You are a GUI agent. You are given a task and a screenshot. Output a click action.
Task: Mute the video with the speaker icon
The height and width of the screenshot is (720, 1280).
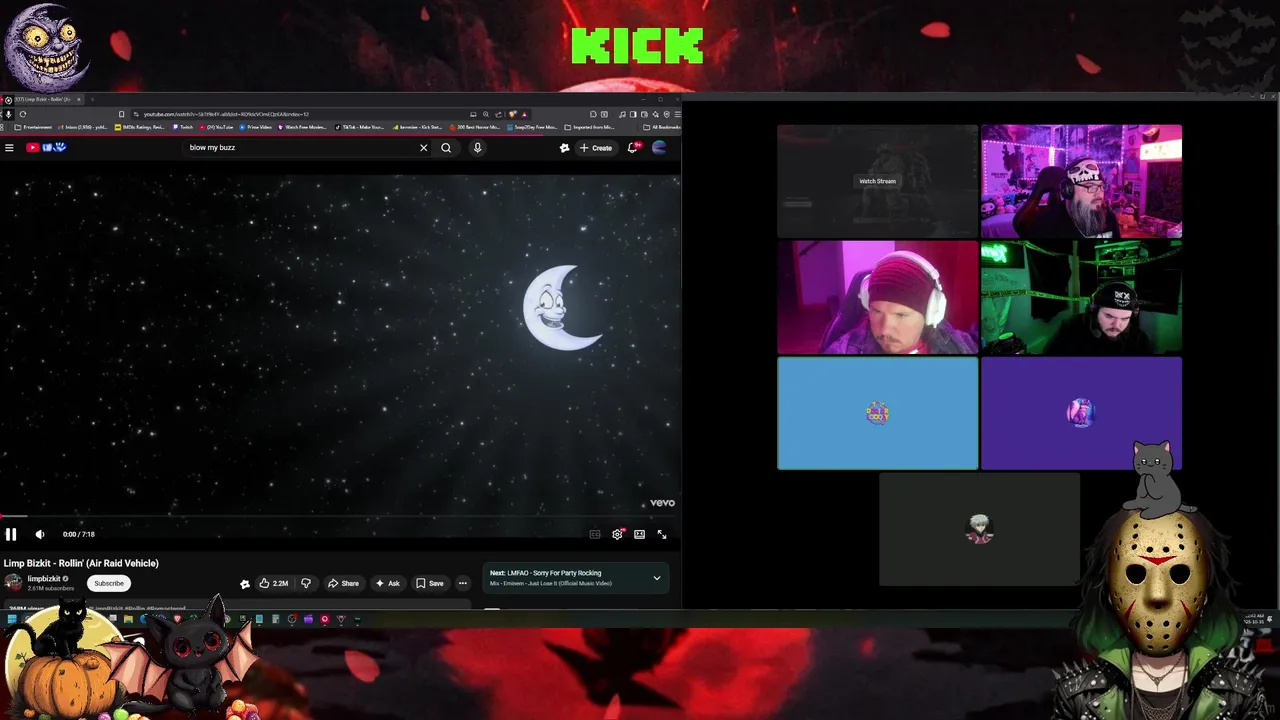click(x=40, y=534)
